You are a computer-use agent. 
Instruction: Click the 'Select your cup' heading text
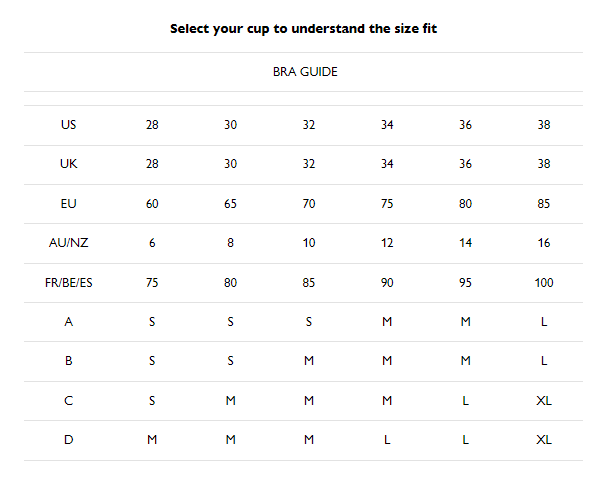[x=304, y=29]
